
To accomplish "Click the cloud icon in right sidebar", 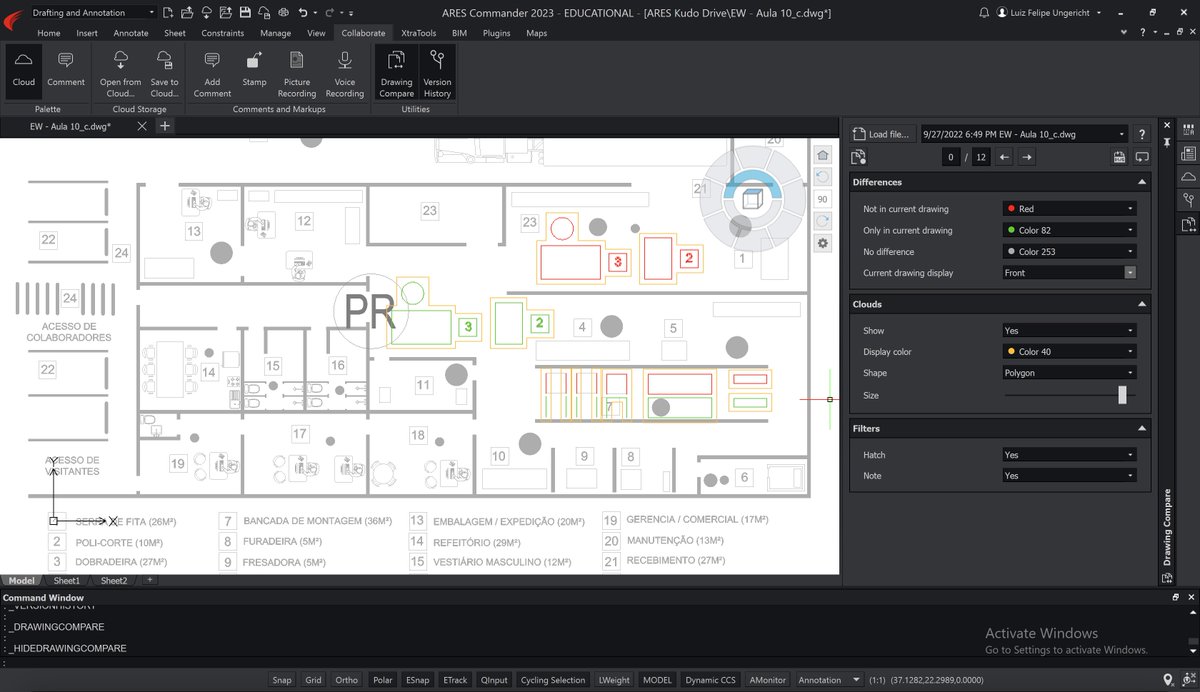I will [1188, 177].
